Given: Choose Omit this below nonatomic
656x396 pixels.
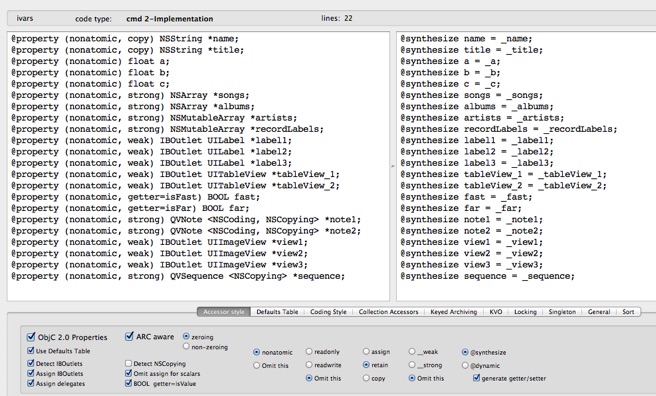Looking at the screenshot, I should tap(256, 365).
